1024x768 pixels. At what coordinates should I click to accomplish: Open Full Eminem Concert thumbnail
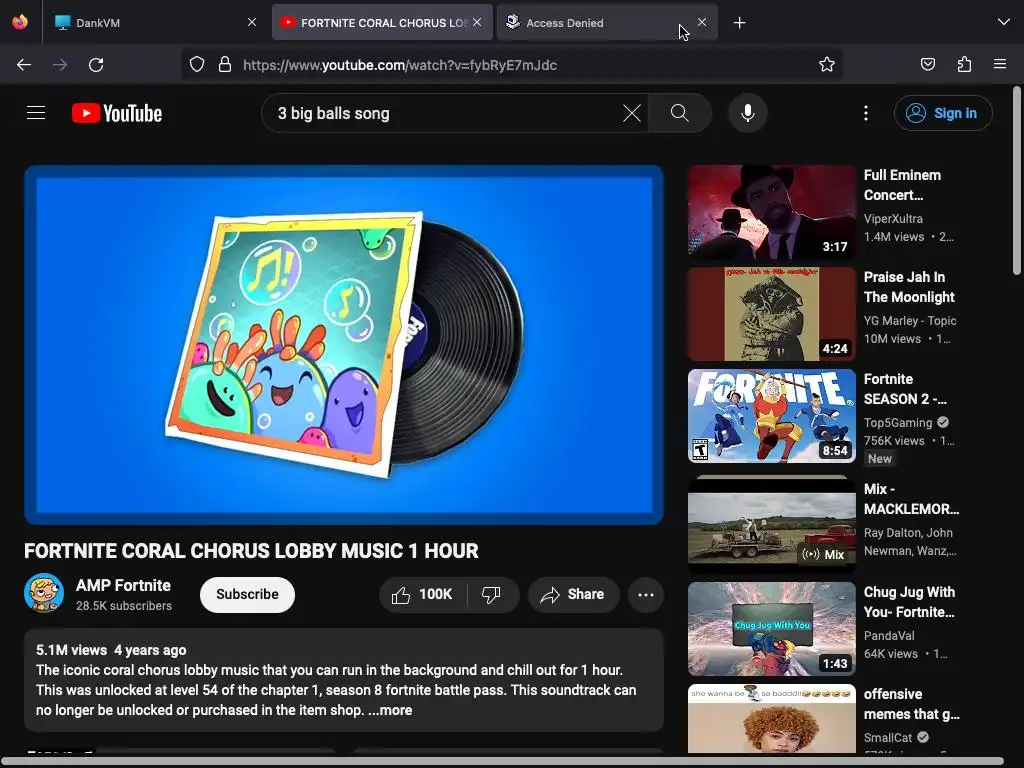click(x=771, y=212)
